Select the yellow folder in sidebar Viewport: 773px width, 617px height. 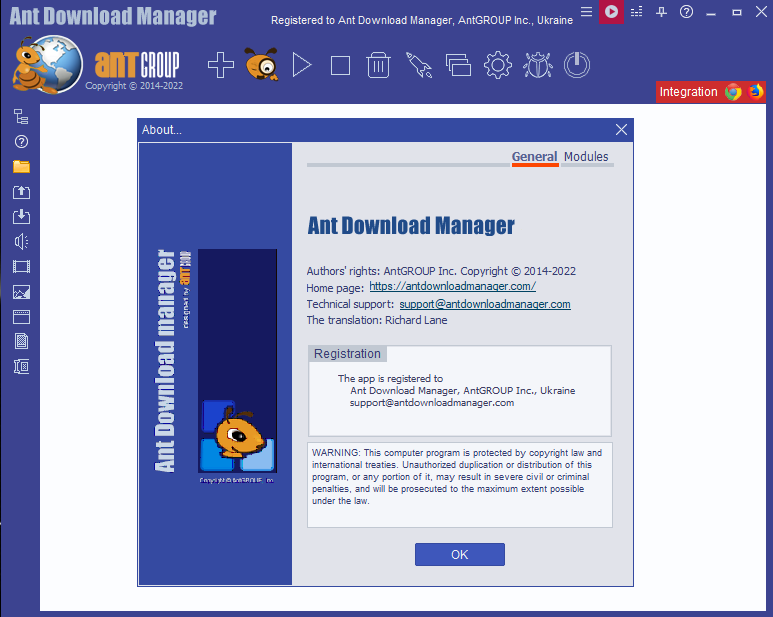click(21, 167)
